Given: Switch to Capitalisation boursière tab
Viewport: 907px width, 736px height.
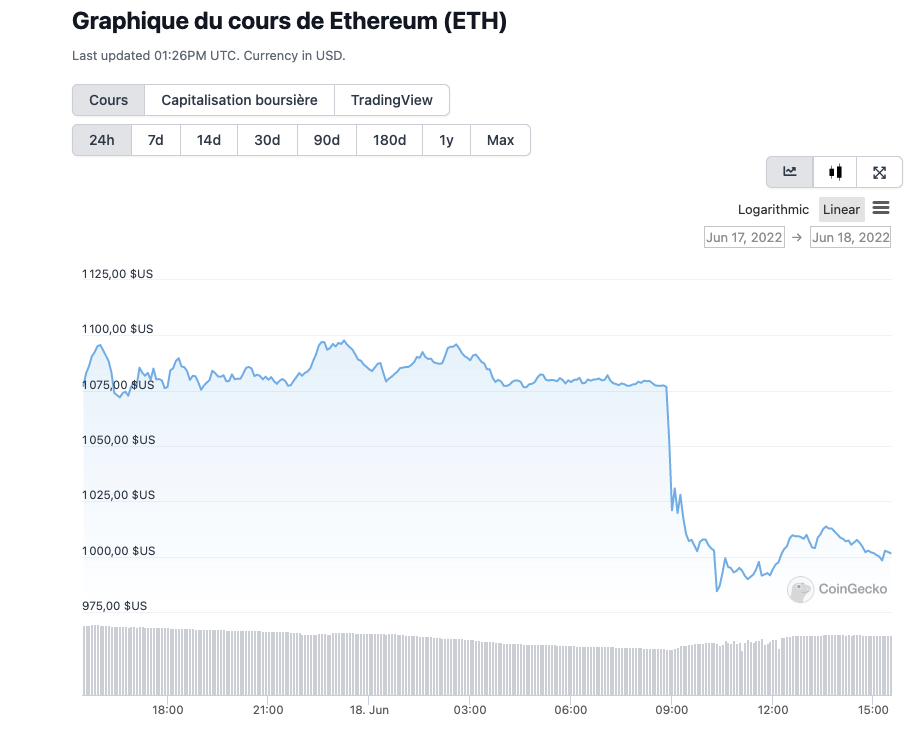Looking at the screenshot, I should pos(239,100).
